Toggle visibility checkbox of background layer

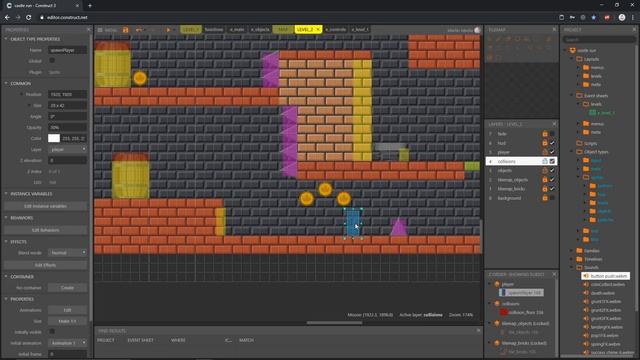(x=552, y=198)
